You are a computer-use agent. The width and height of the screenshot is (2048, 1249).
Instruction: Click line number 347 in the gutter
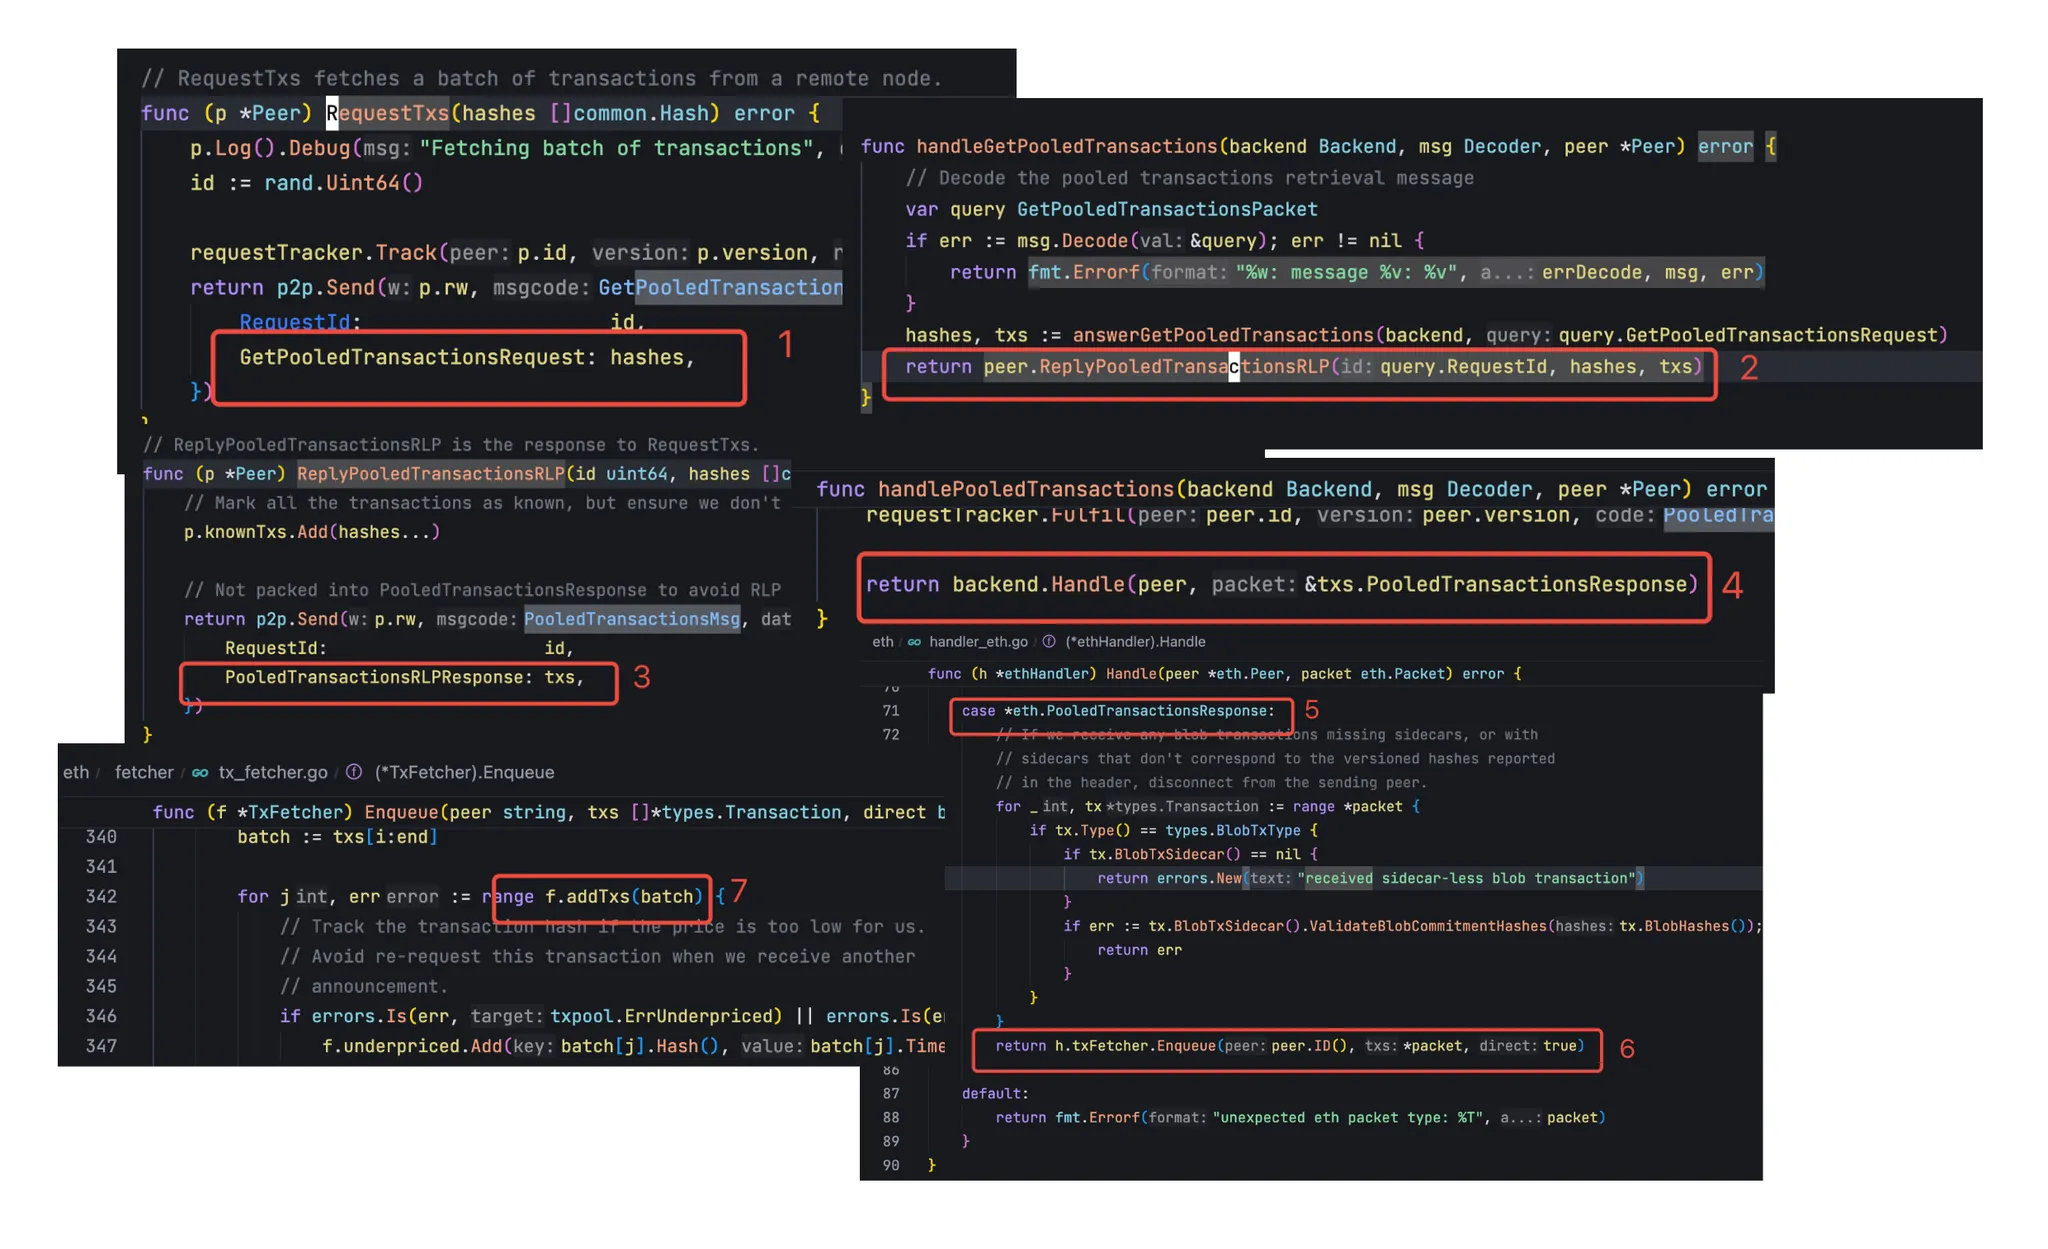[x=101, y=1046]
